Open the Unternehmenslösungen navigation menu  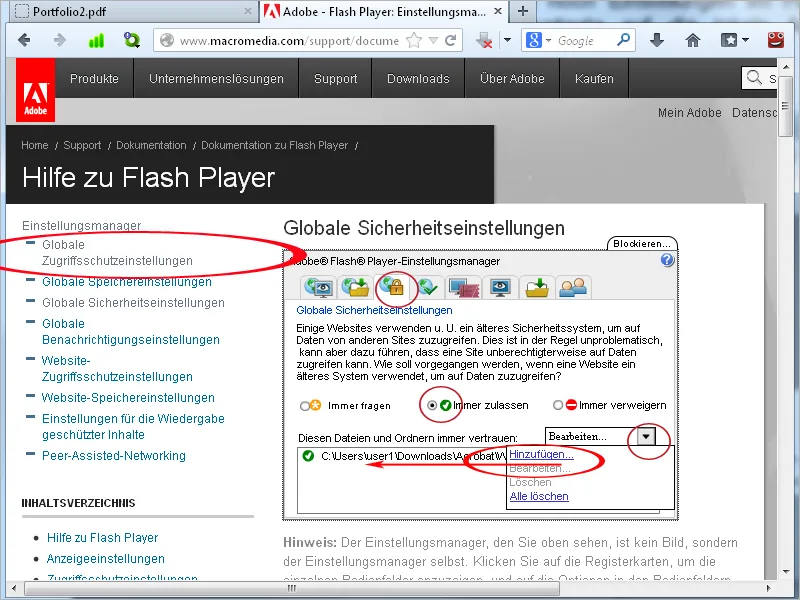pos(216,79)
